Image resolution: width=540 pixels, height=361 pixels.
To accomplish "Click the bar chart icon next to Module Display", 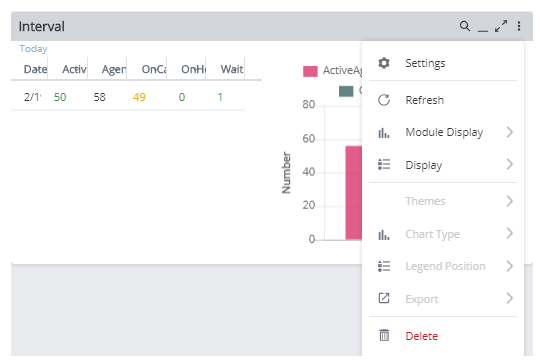I will [x=384, y=133].
